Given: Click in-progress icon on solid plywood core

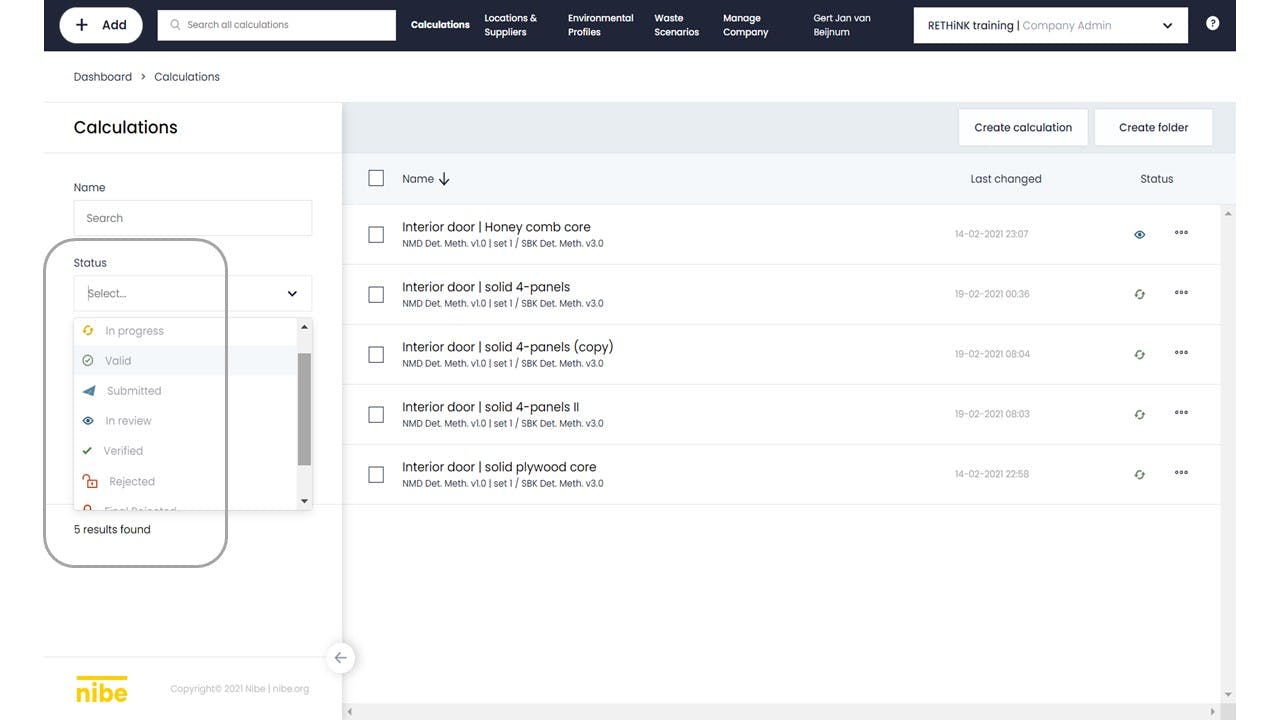Looking at the screenshot, I should coord(1139,475).
